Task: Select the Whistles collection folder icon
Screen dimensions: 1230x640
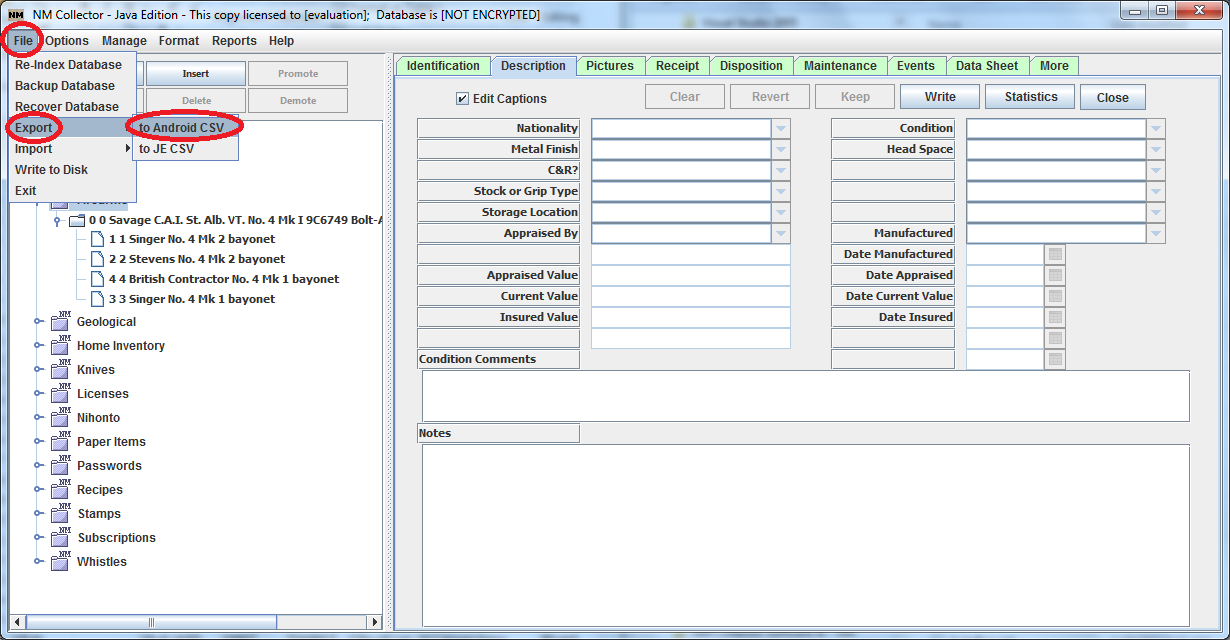Action: tap(59, 561)
